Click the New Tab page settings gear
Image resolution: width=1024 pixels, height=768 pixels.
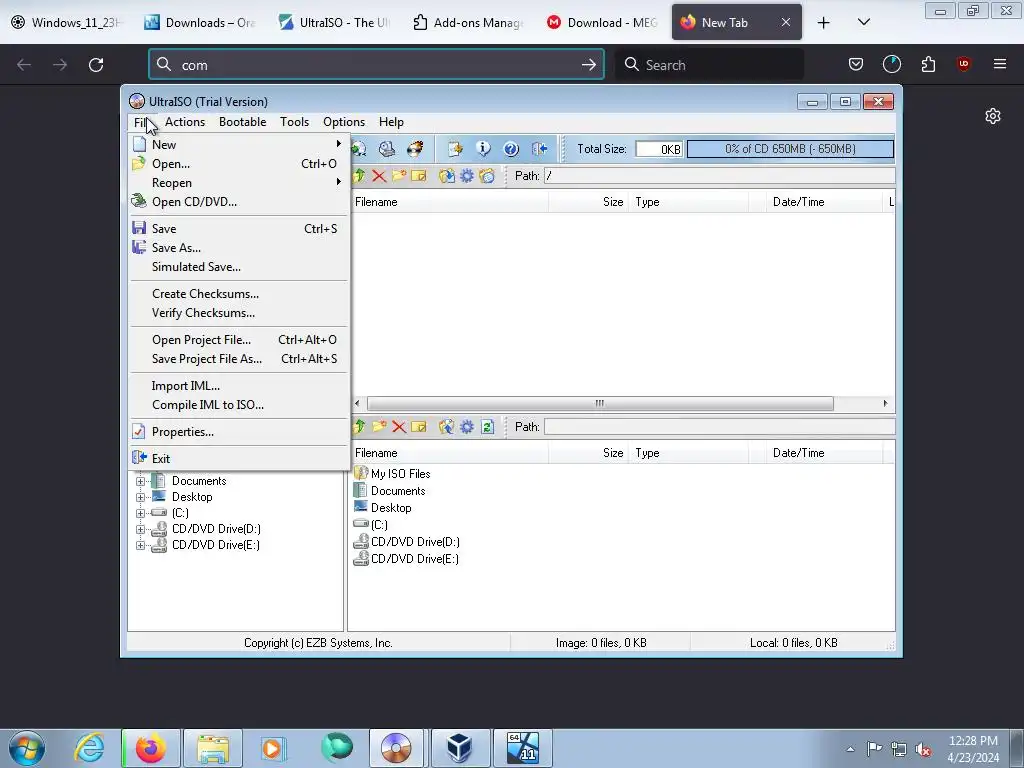(x=993, y=116)
